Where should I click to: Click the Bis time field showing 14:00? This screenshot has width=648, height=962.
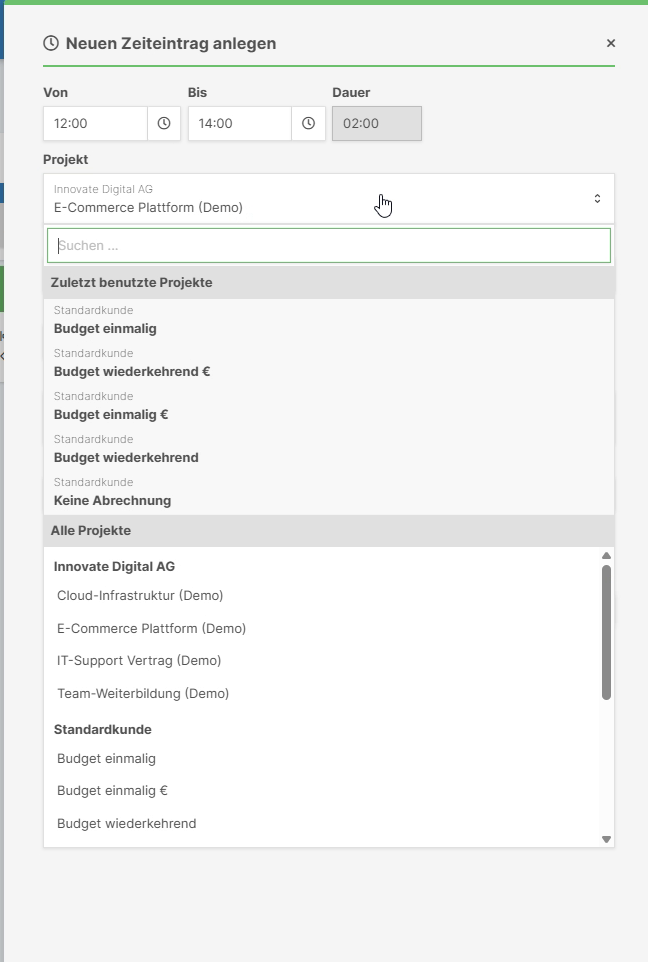point(239,124)
